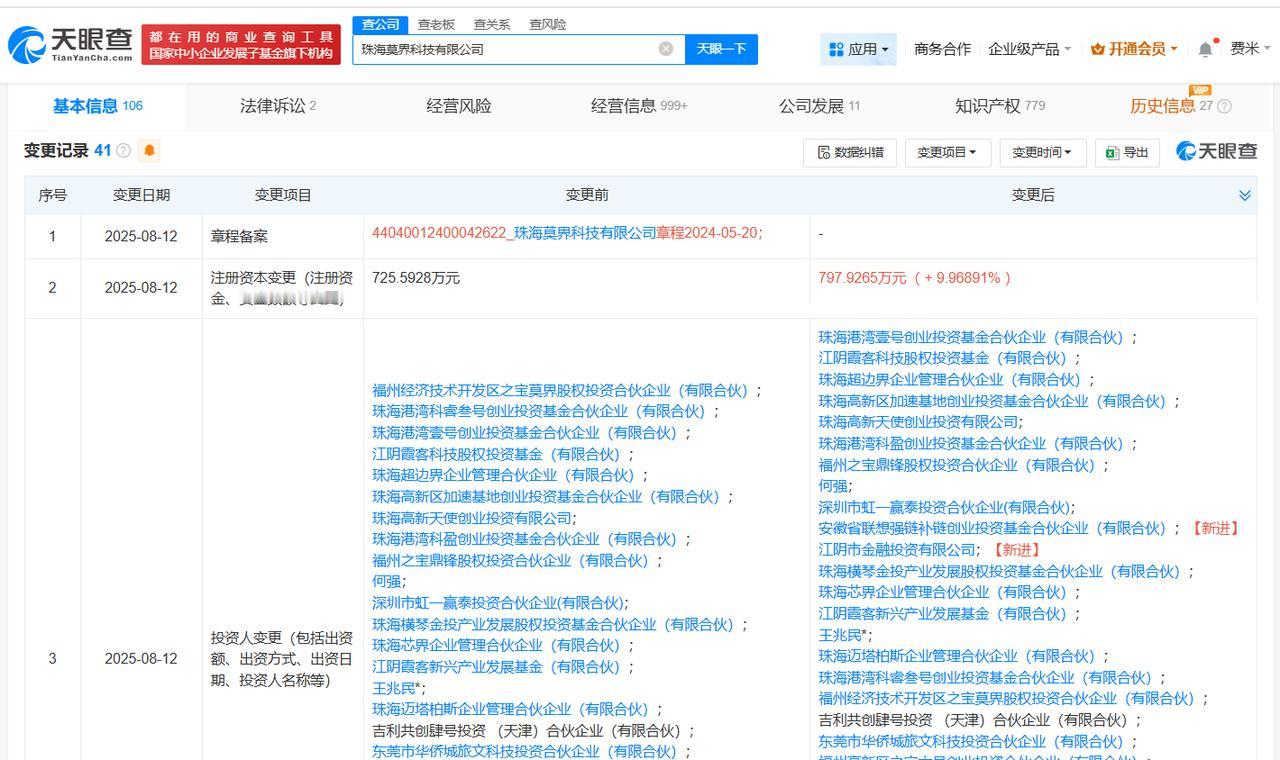Open the 历史信息 VIP tab
Image resolution: width=1280 pixels, height=760 pixels.
click(x=1170, y=106)
